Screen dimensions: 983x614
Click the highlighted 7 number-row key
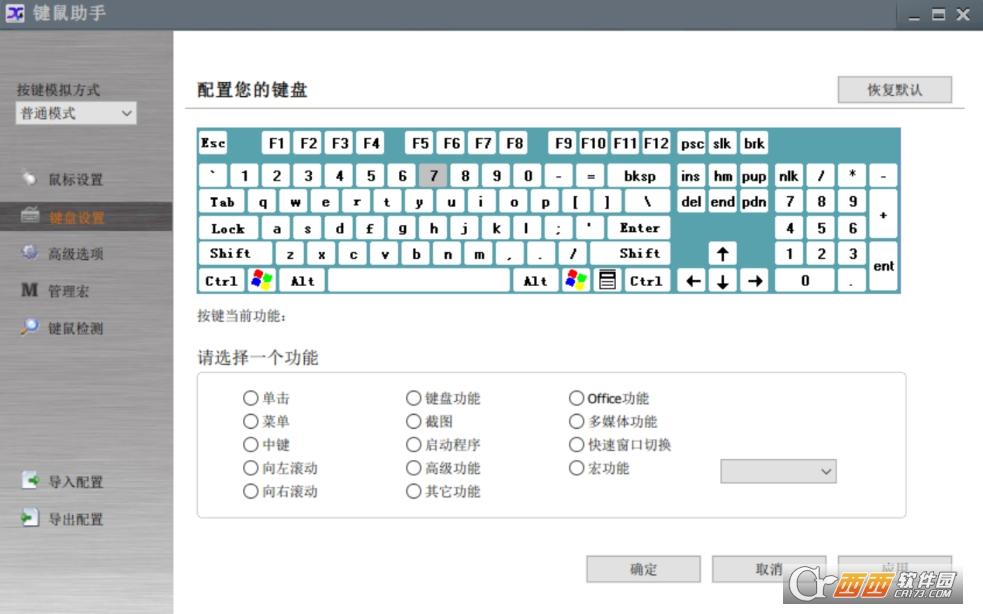pyautogui.click(x=433, y=176)
